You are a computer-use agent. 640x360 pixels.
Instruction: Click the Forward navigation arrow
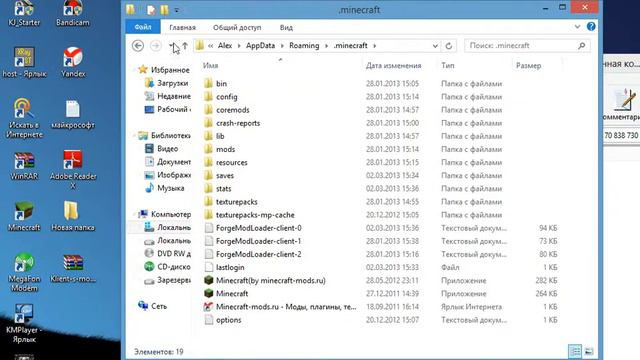[156, 46]
